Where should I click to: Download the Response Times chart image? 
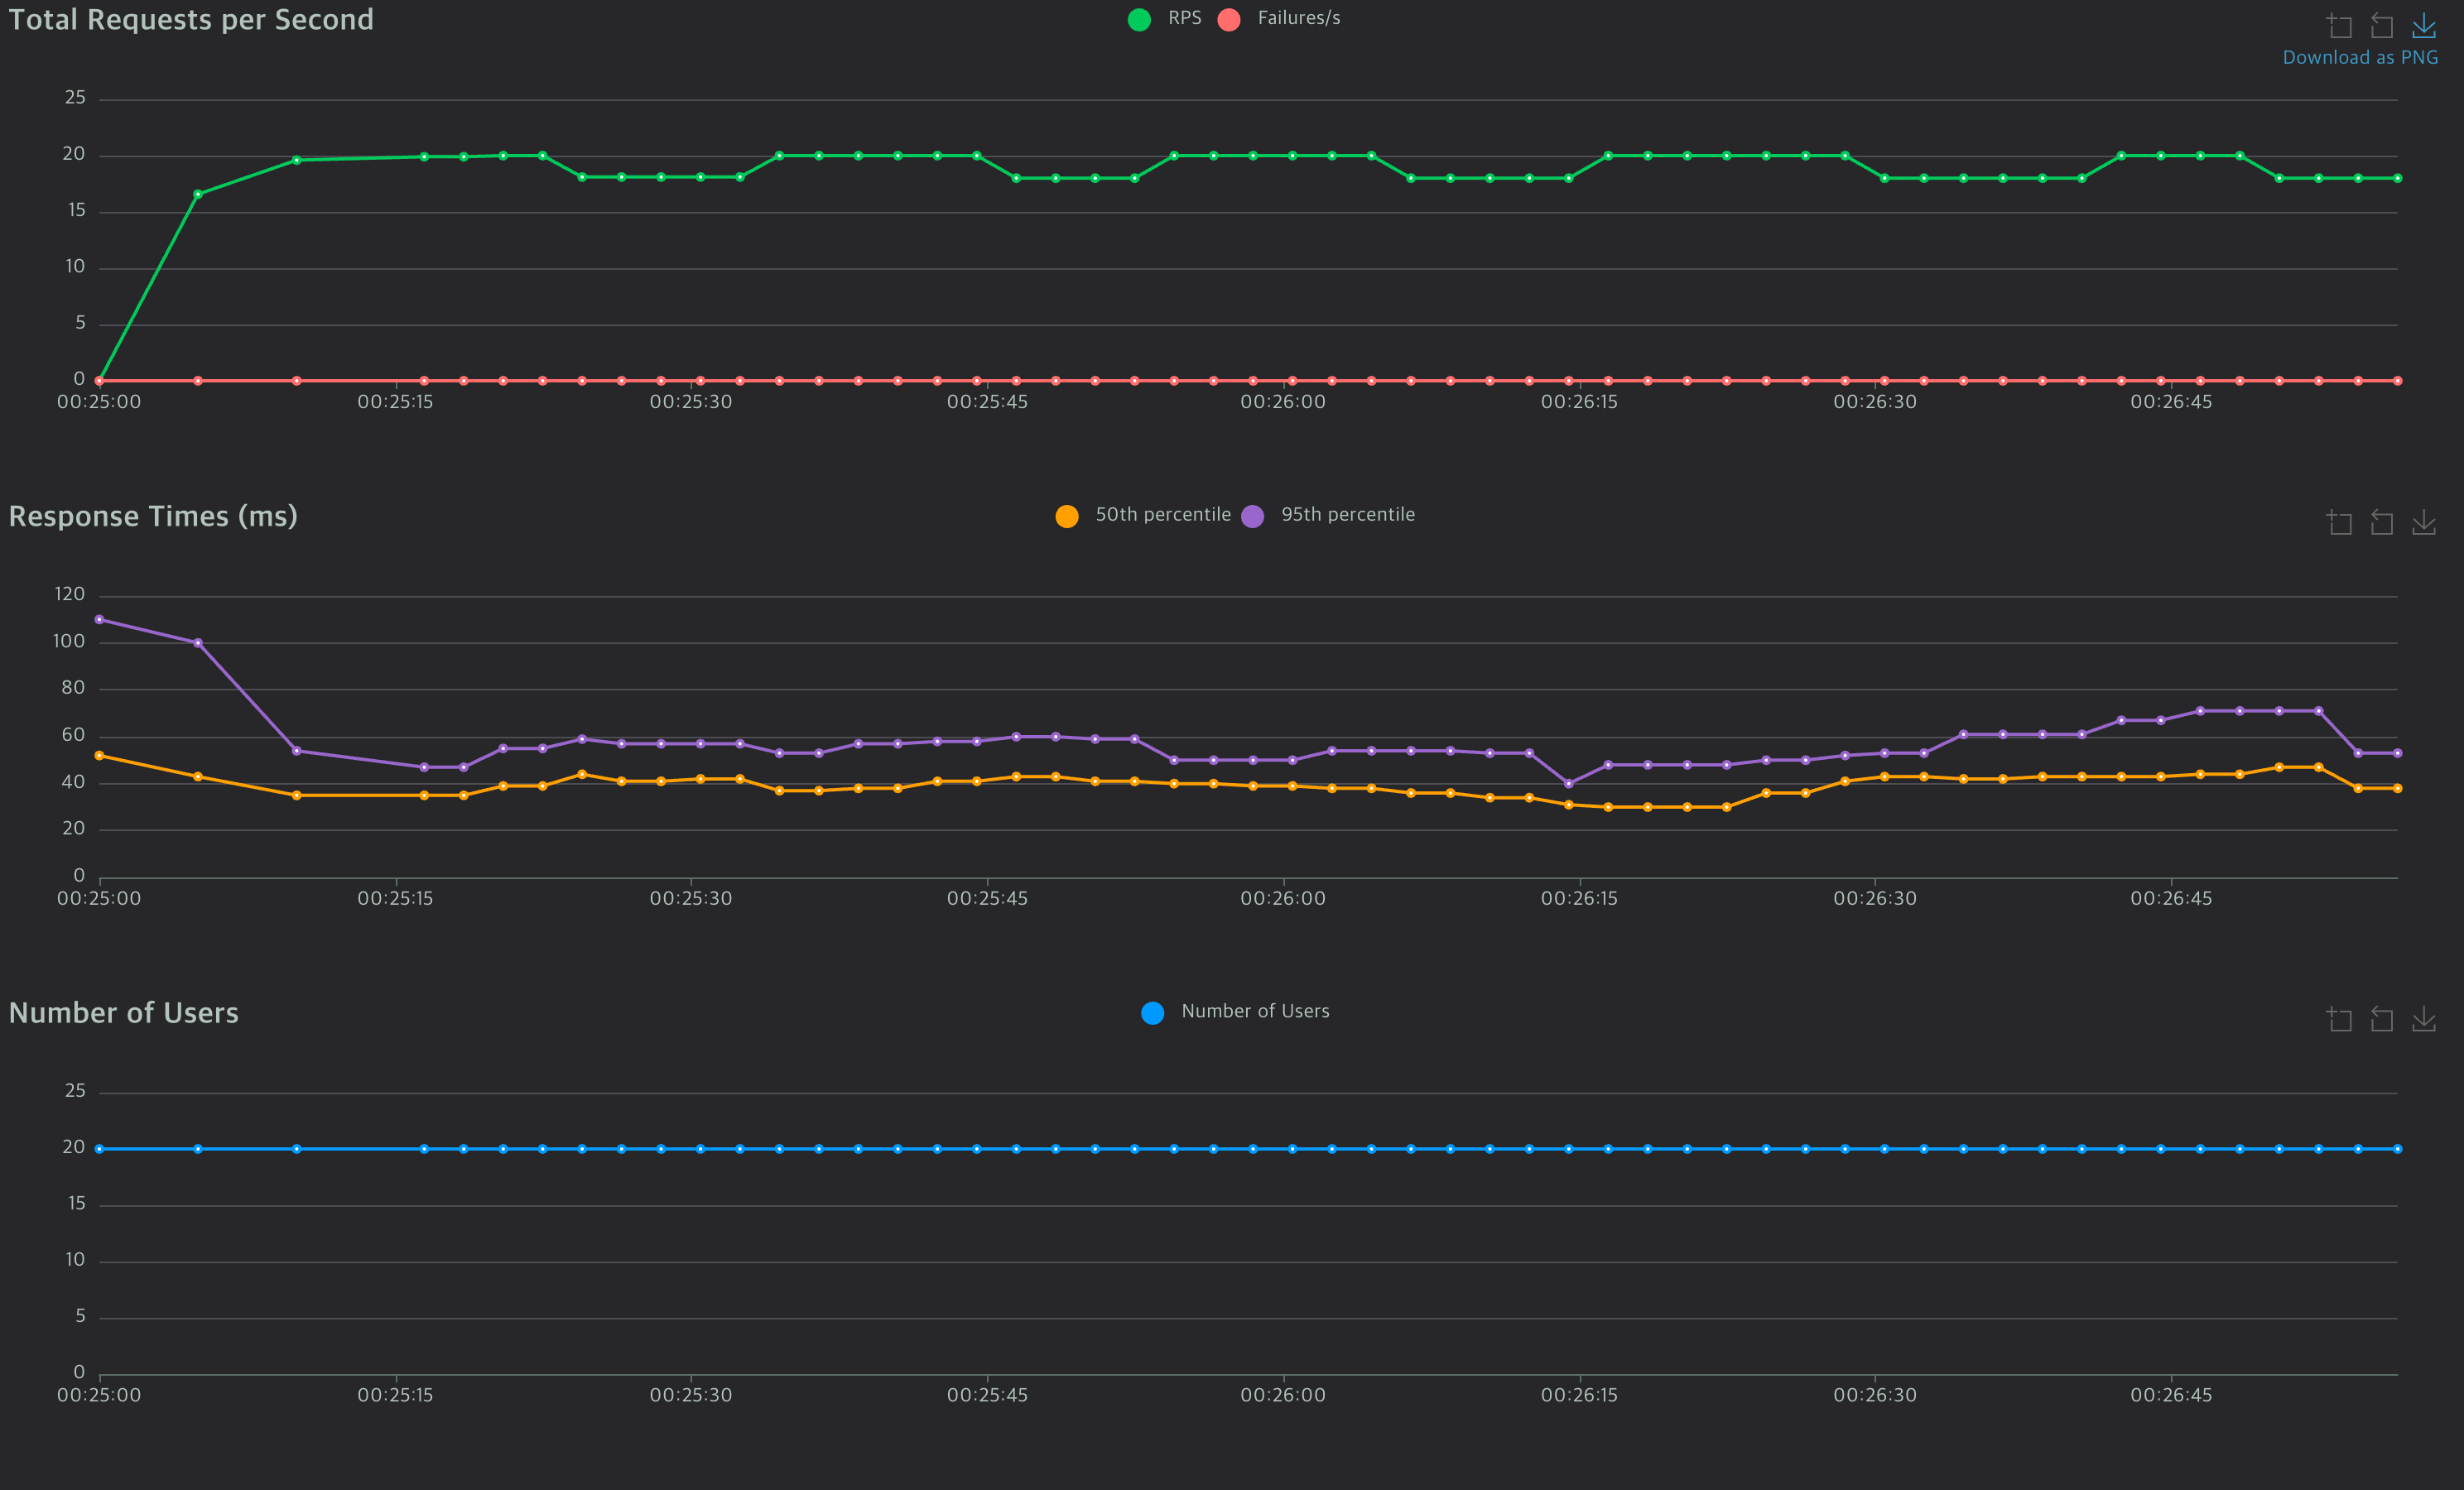(2424, 522)
